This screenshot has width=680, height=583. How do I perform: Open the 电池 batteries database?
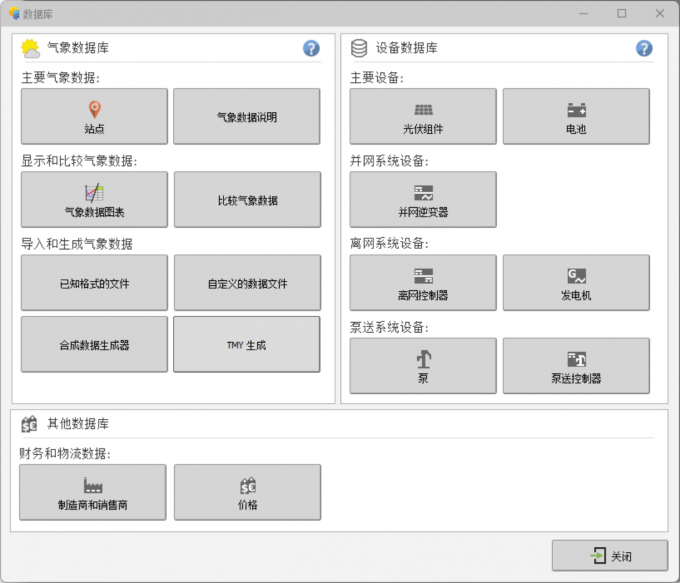pyautogui.click(x=576, y=116)
